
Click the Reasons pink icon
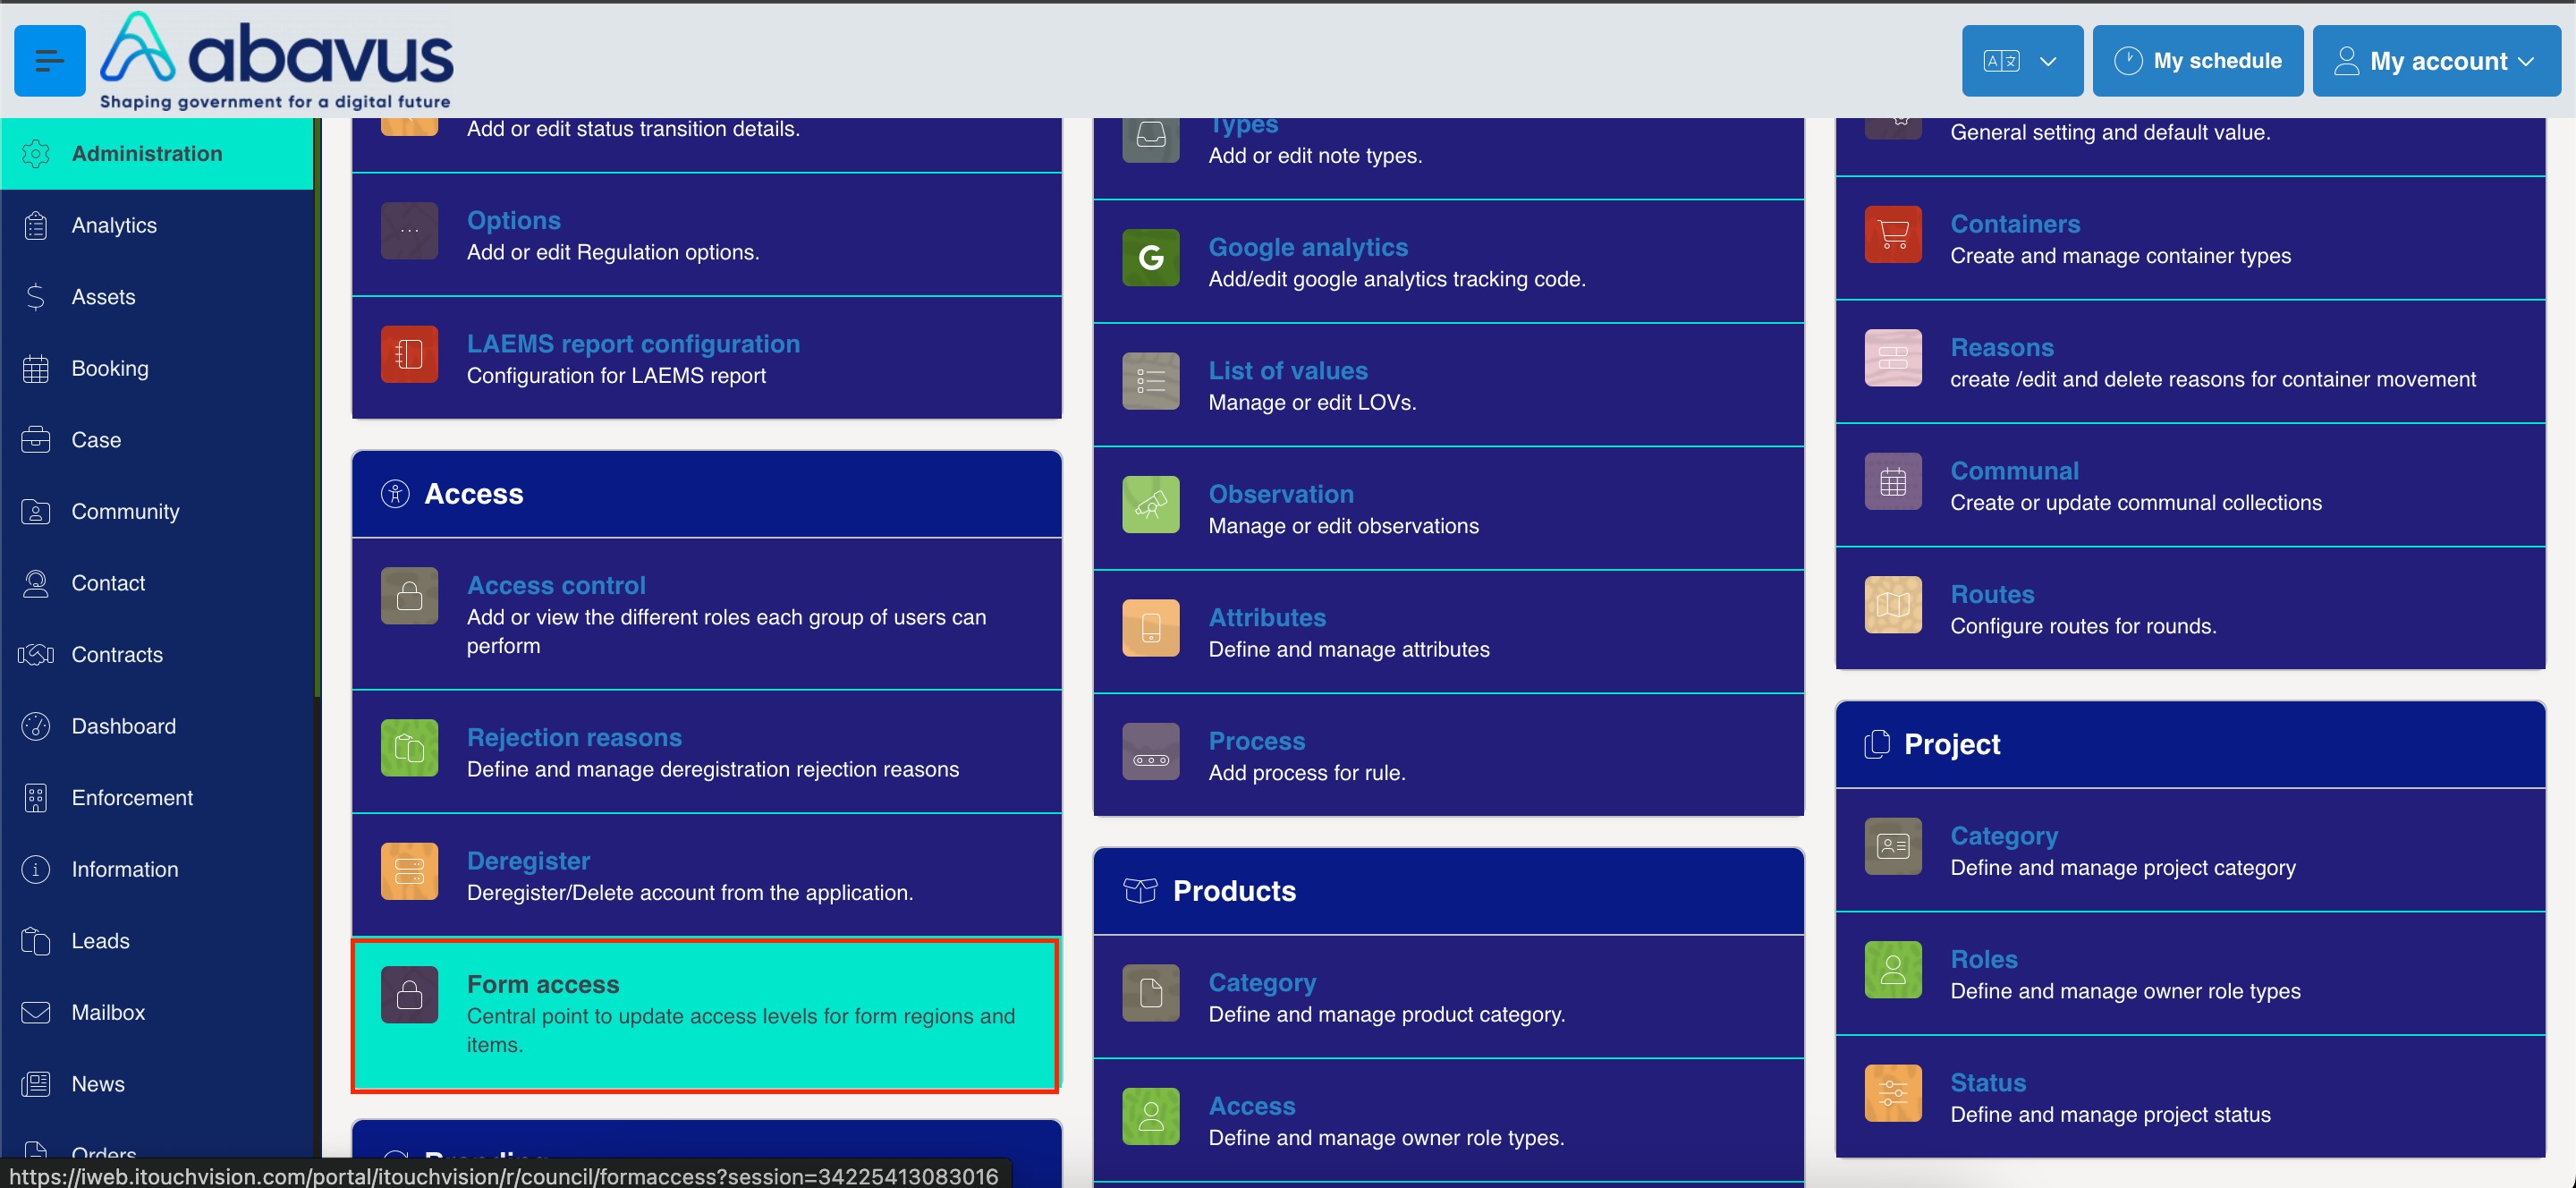tap(1893, 358)
